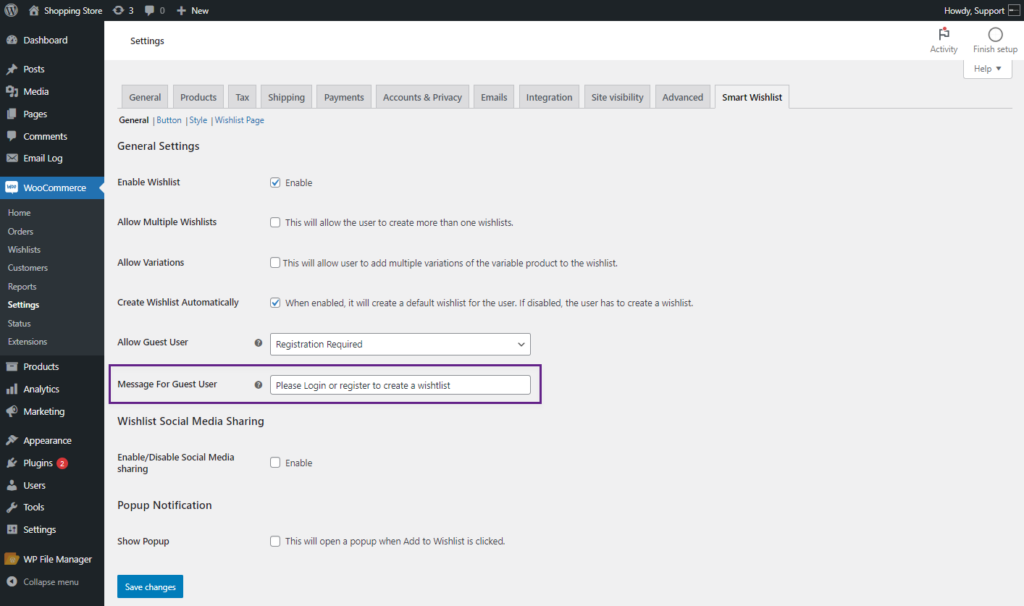Open the Integration tab
This screenshot has width=1024, height=606.
(x=549, y=97)
